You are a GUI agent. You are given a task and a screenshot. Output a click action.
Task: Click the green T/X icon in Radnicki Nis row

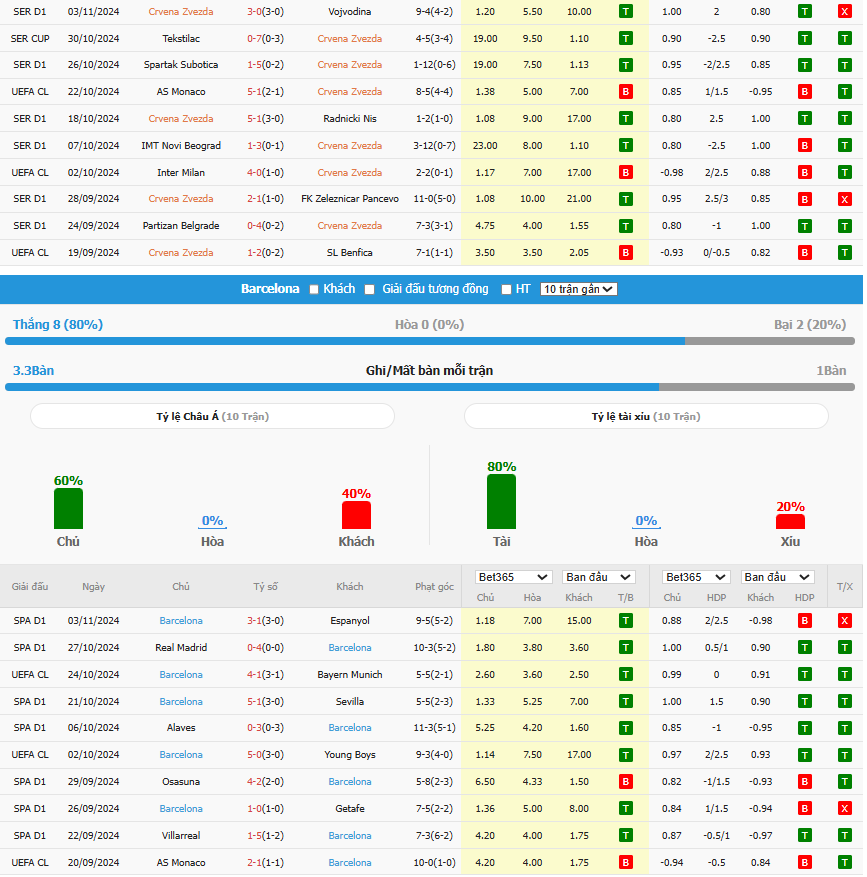845,119
